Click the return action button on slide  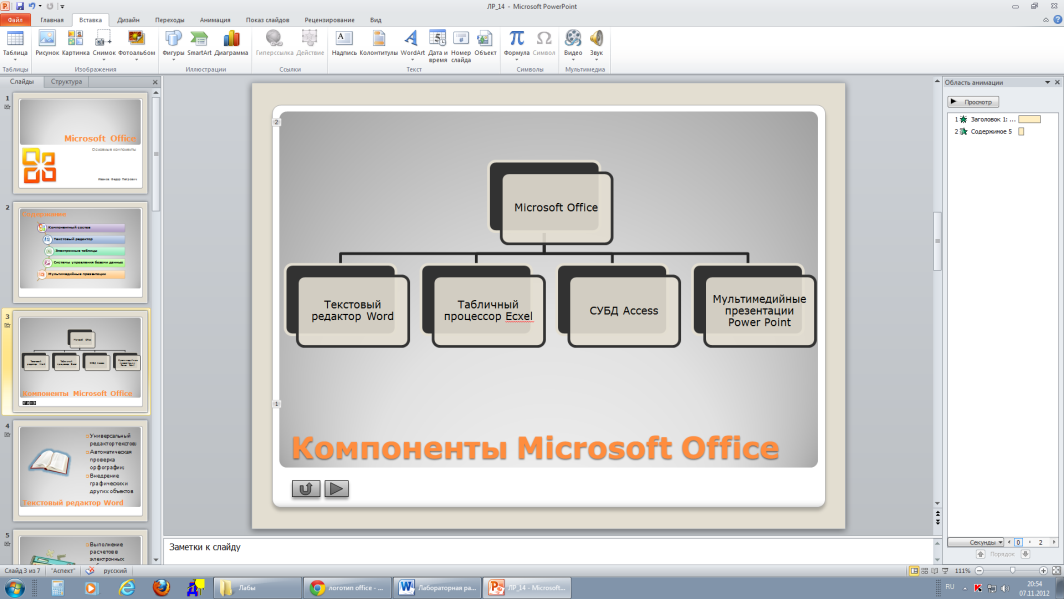306,488
